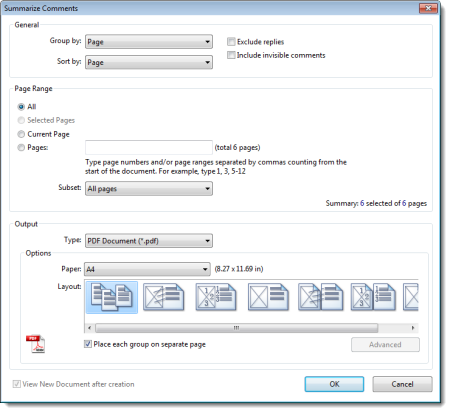This screenshot has width=450, height=412.
Task: Enable the Exclude replies checkbox
Action: click(231, 42)
